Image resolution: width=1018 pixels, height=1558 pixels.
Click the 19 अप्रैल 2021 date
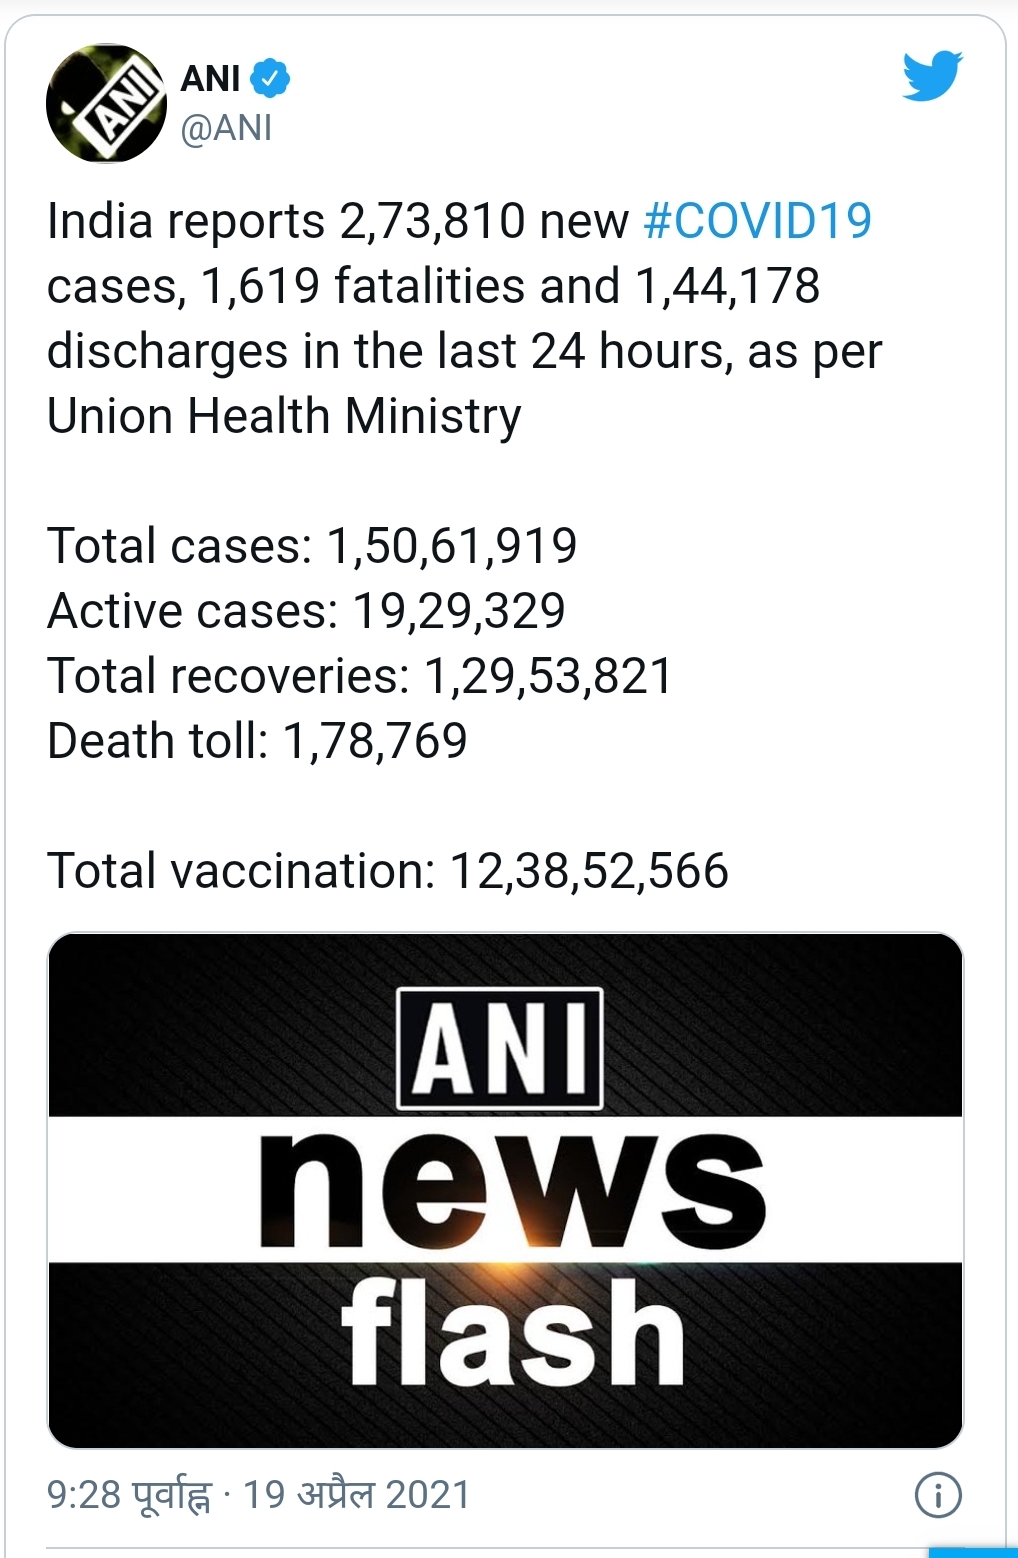(x=356, y=1495)
